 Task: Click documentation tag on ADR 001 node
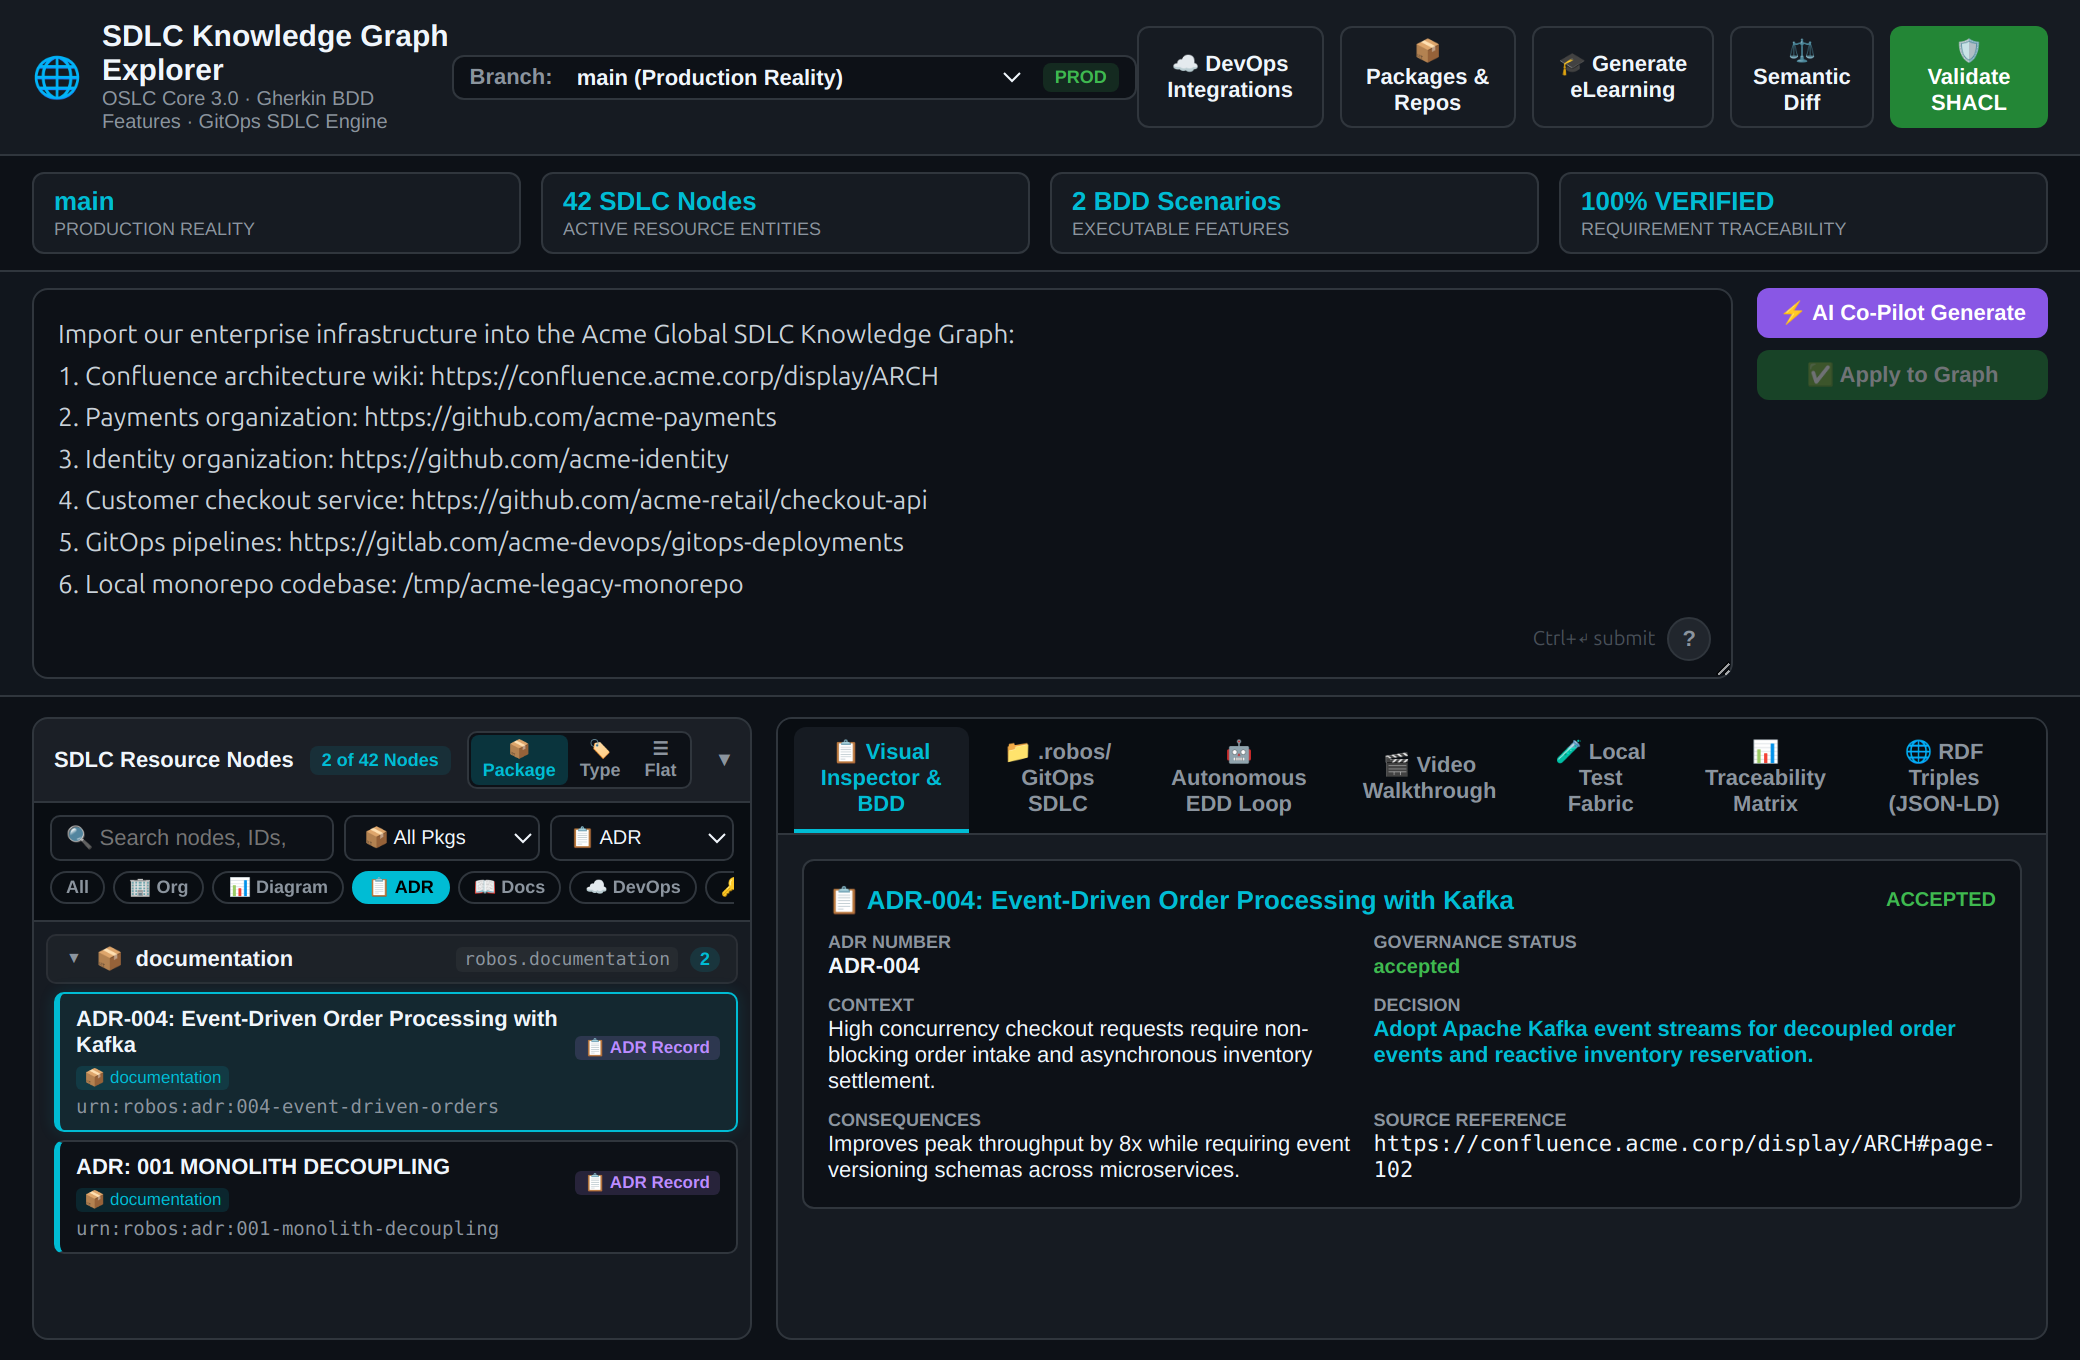click(x=153, y=1199)
